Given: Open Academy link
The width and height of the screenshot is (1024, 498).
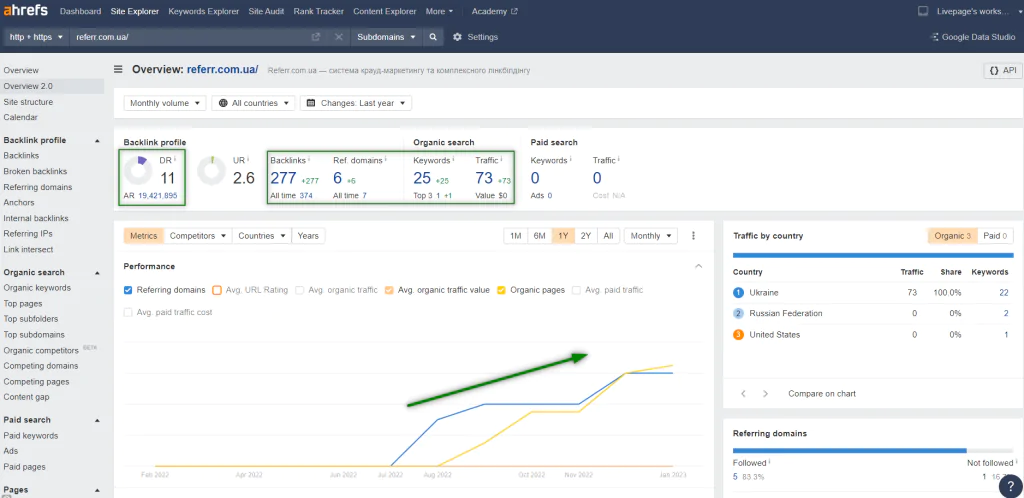Looking at the screenshot, I should [494, 11].
